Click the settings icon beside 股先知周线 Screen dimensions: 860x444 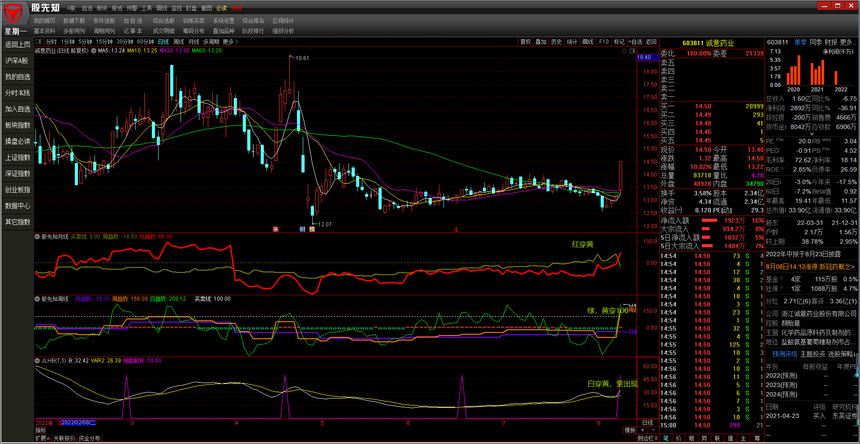tap(38, 299)
